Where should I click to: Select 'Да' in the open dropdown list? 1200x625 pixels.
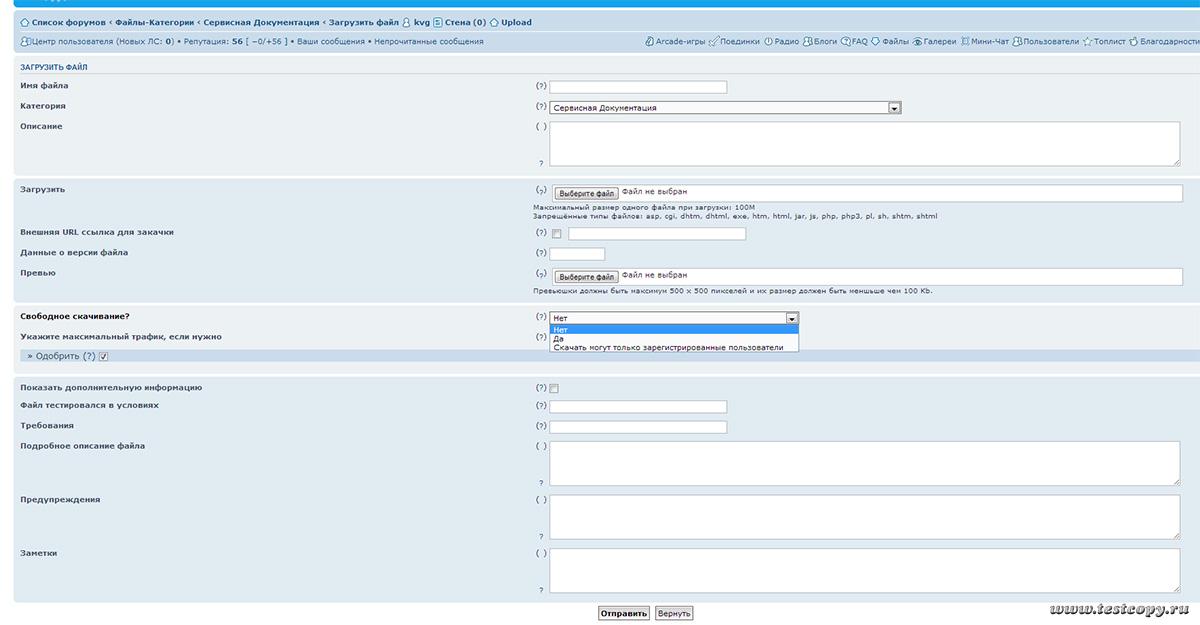coord(558,338)
